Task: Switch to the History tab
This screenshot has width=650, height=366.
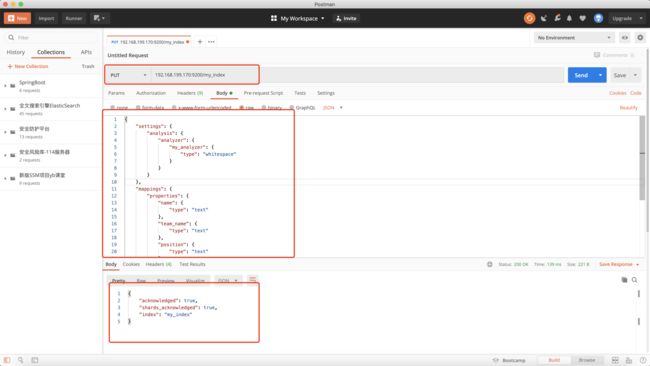Action: [x=16, y=52]
